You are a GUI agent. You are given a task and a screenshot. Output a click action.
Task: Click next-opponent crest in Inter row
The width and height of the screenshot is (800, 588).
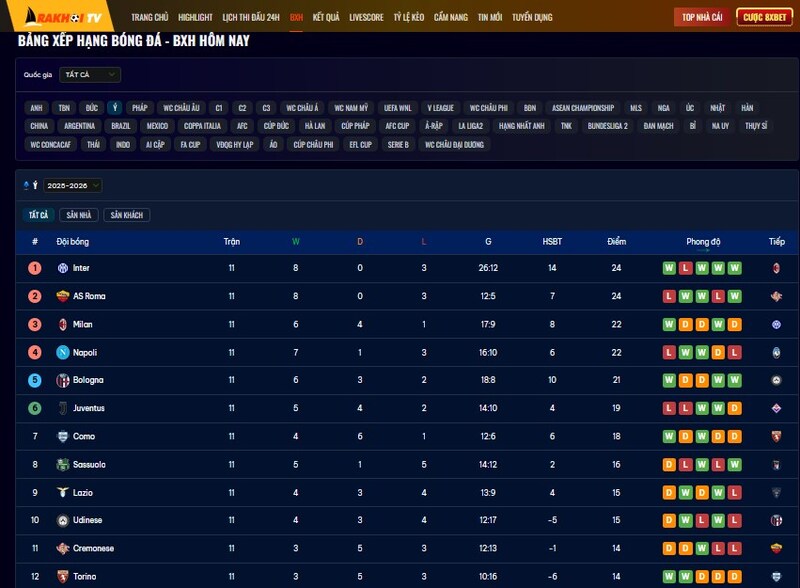(775, 268)
